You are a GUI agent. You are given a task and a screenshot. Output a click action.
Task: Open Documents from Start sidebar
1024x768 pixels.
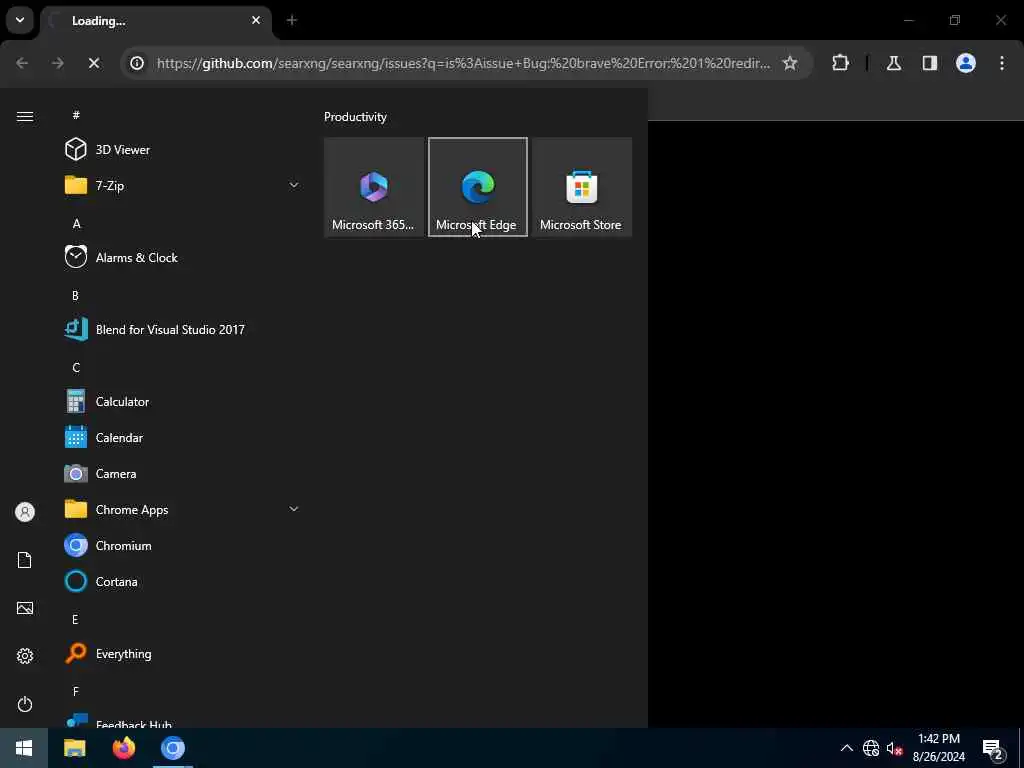click(x=25, y=560)
